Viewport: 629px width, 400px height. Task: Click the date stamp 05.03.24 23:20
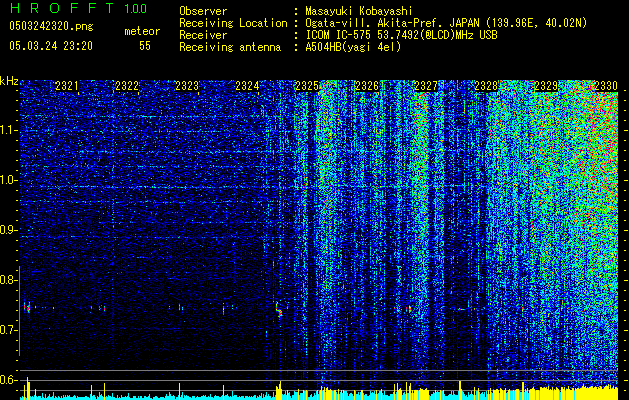point(51,46)
